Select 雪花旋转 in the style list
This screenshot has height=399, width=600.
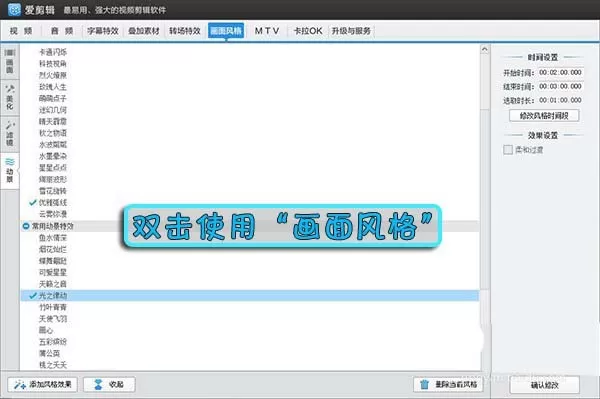pyautogui.click(x=53, y=191)
